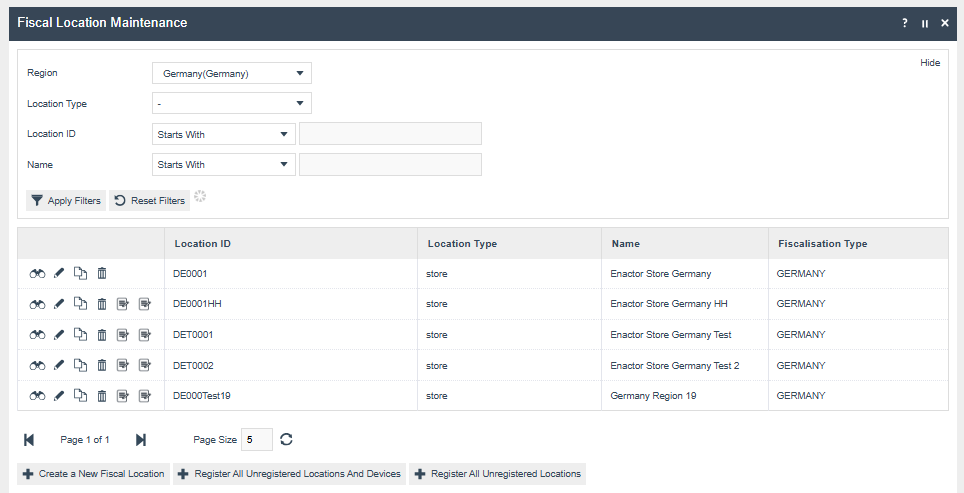The height and width of the screenshot is (493, 964).
Task: View the DE0001 location with binoculars icon
Action: pos(37,273)
